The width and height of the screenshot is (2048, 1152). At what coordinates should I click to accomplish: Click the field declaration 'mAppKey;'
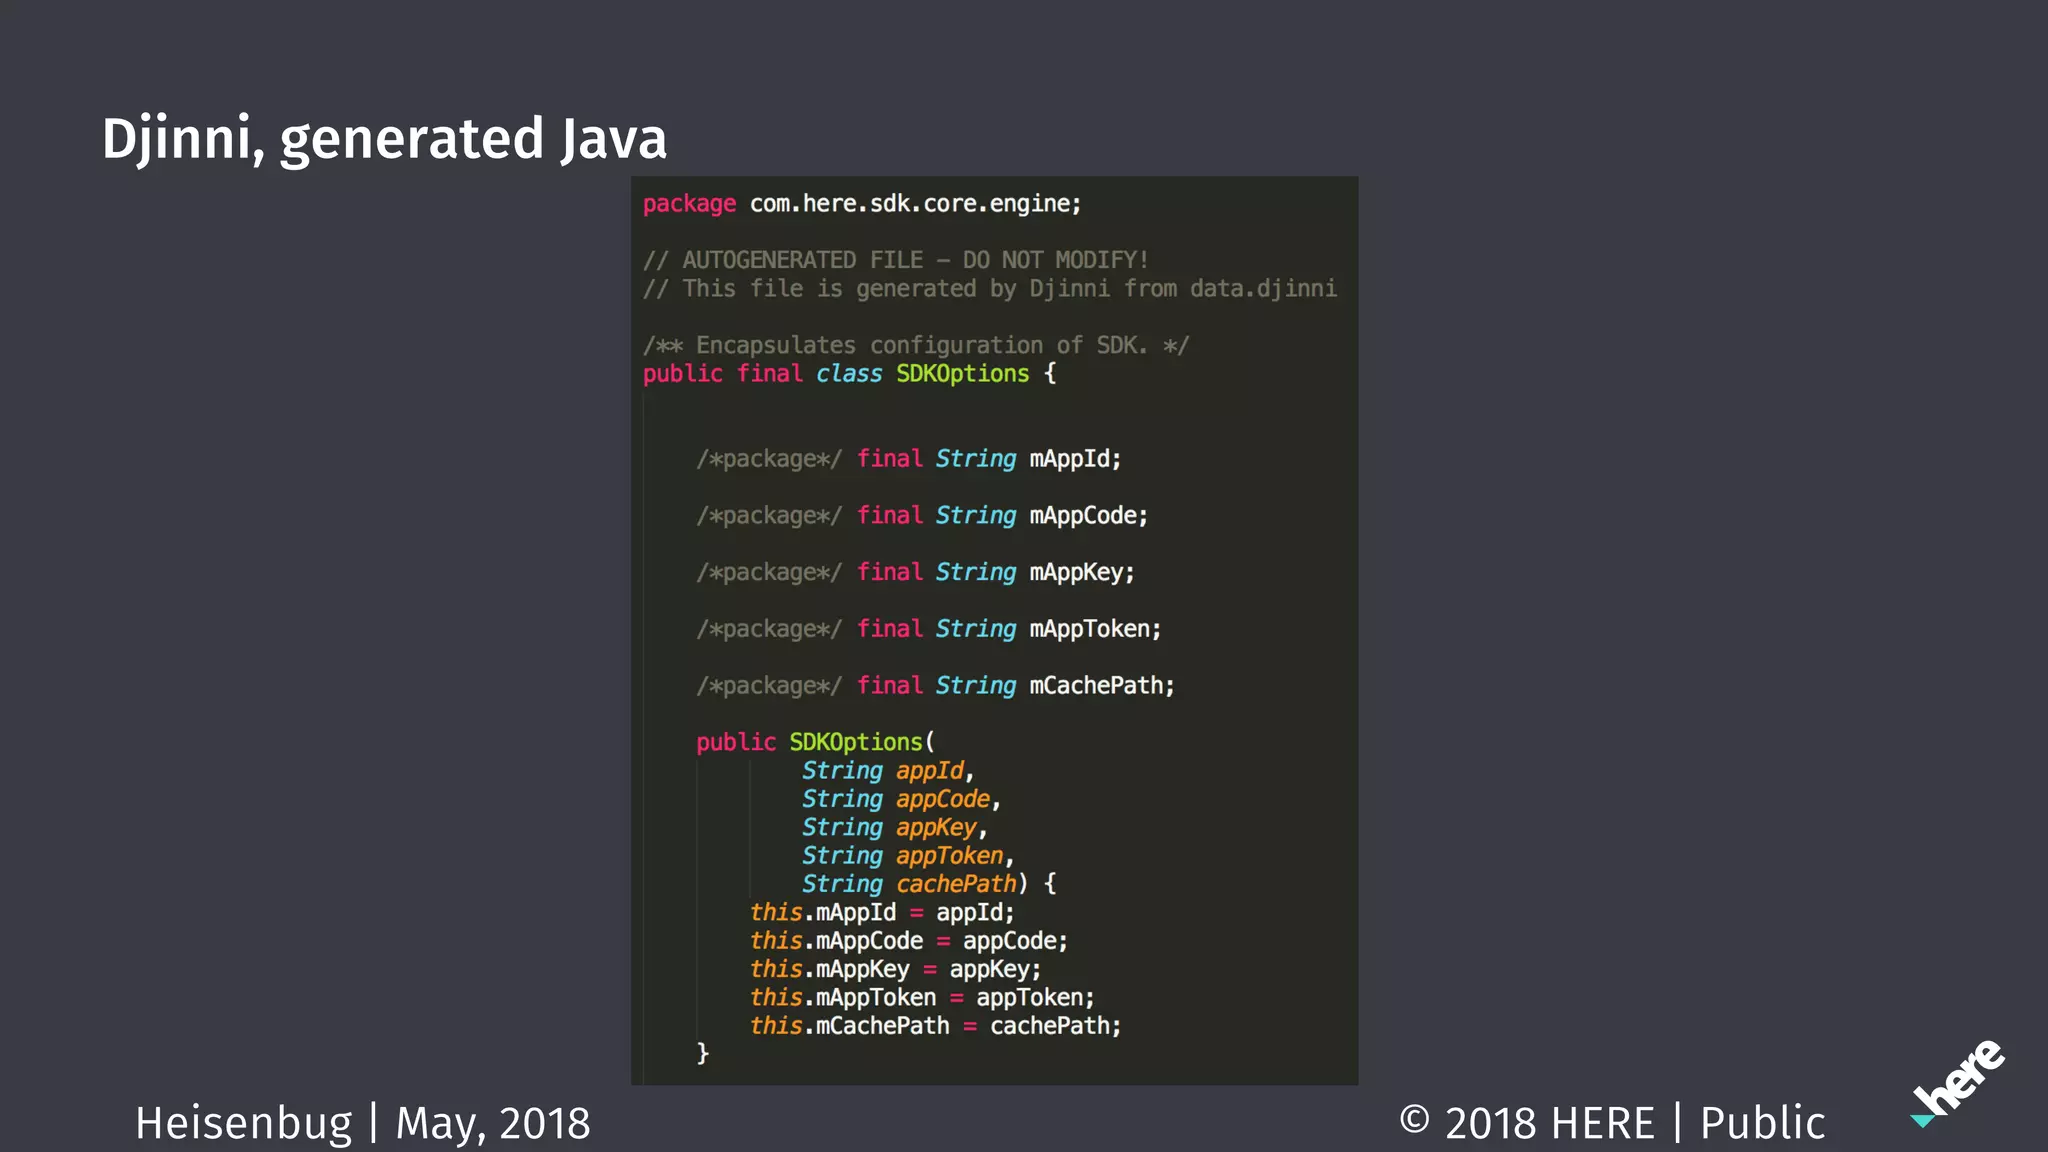tap(1082, 573)
